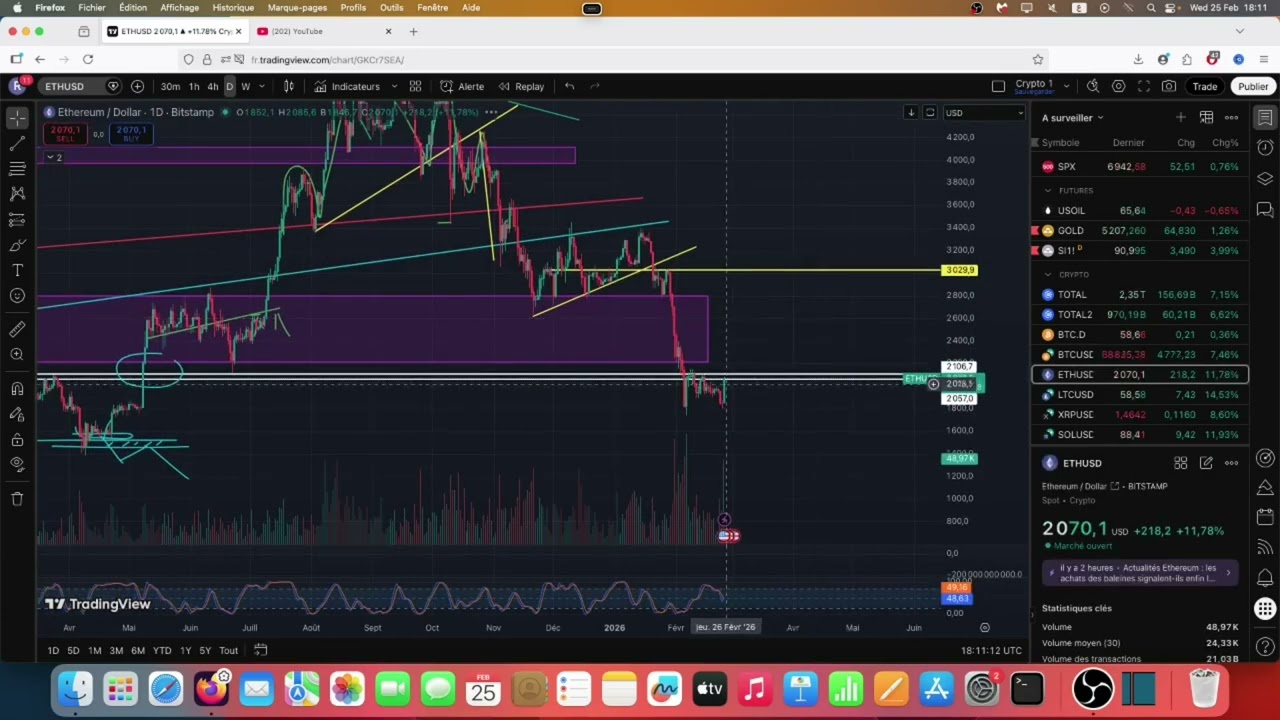Start bar Replay mode
Image resolution: width=1280 pixels, height=720 pixels.
[x=520, y=86]
